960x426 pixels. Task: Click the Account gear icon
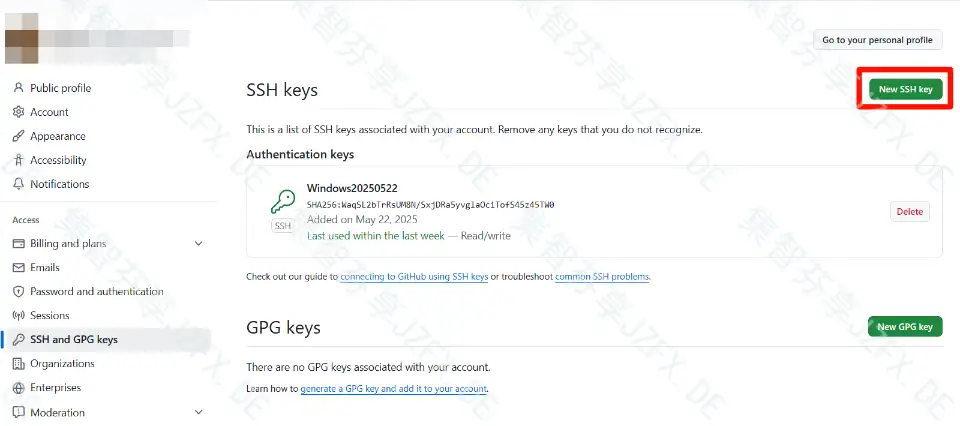18,112
